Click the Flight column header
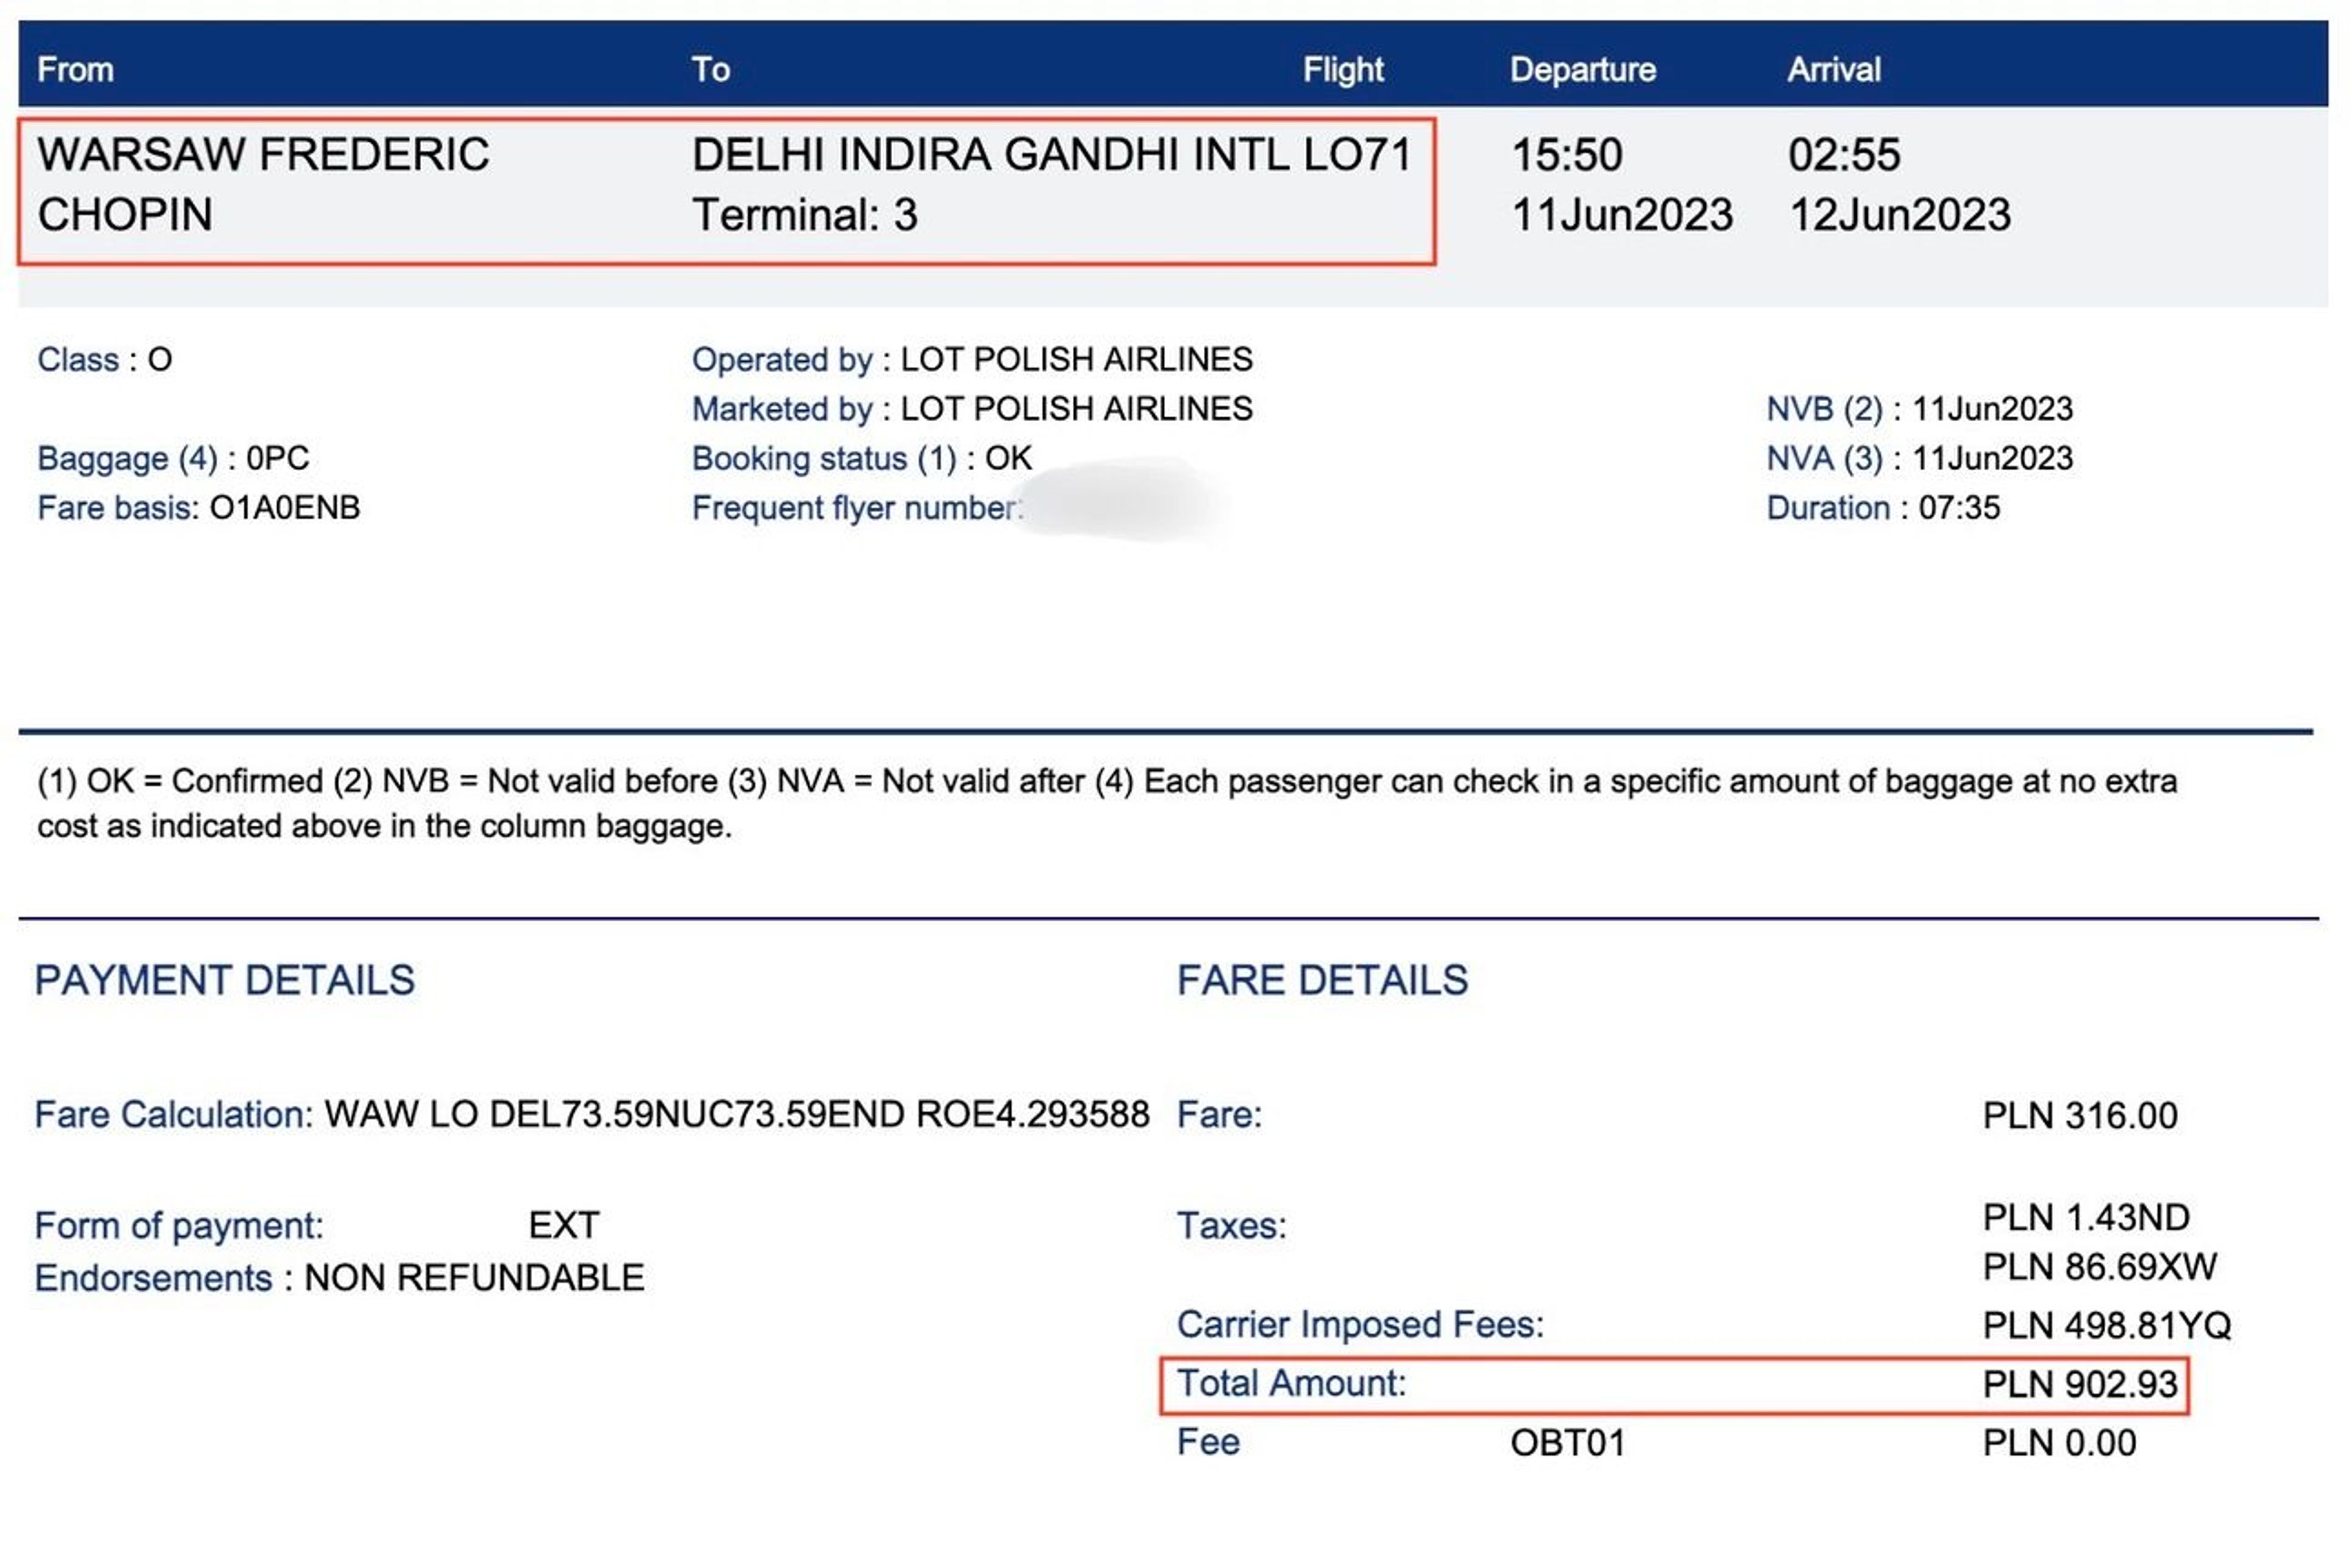This screenshot has width=2350, height=1568. (x=1342, y=70)
